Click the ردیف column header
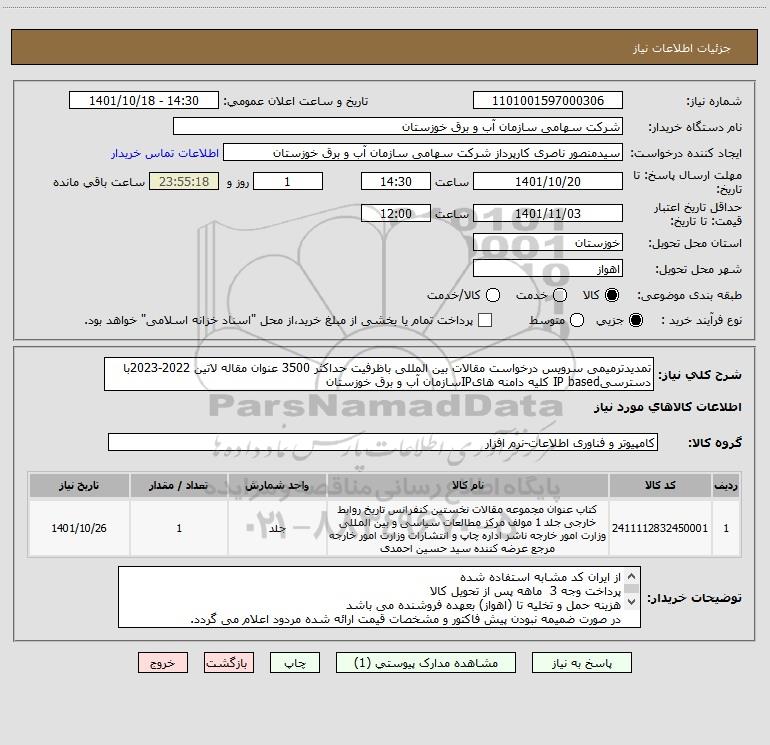770x745 pixels. click(726, 486)
